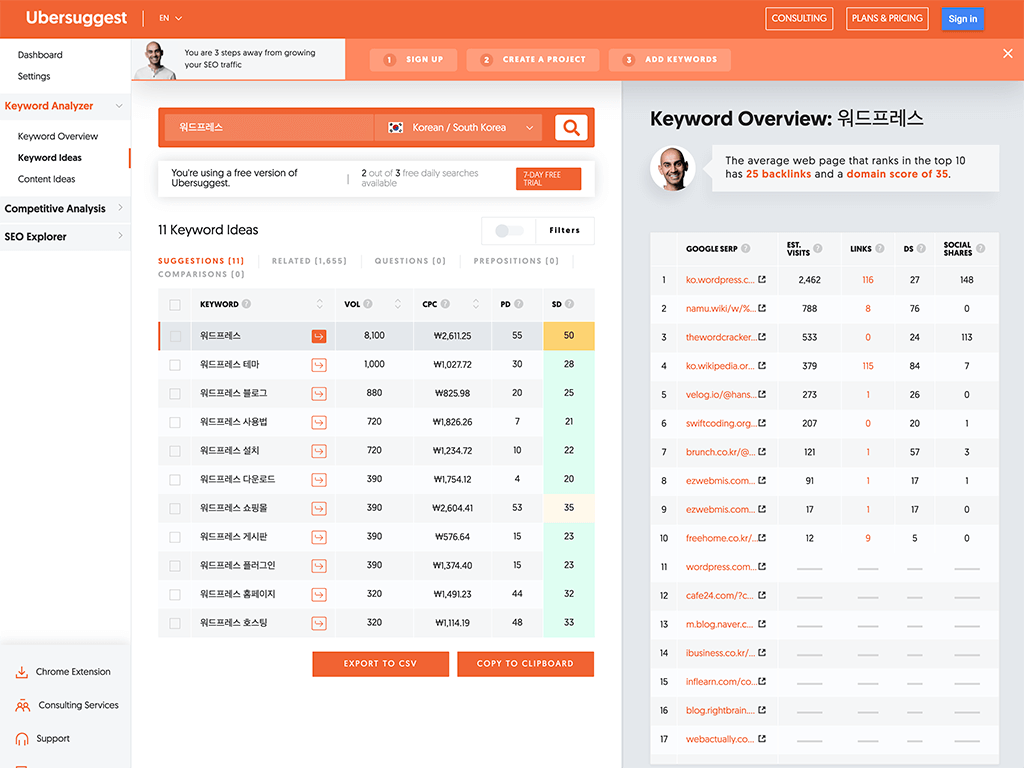Click the Support headset icon
Screen dimensions: 1024x768
[22, 739]
